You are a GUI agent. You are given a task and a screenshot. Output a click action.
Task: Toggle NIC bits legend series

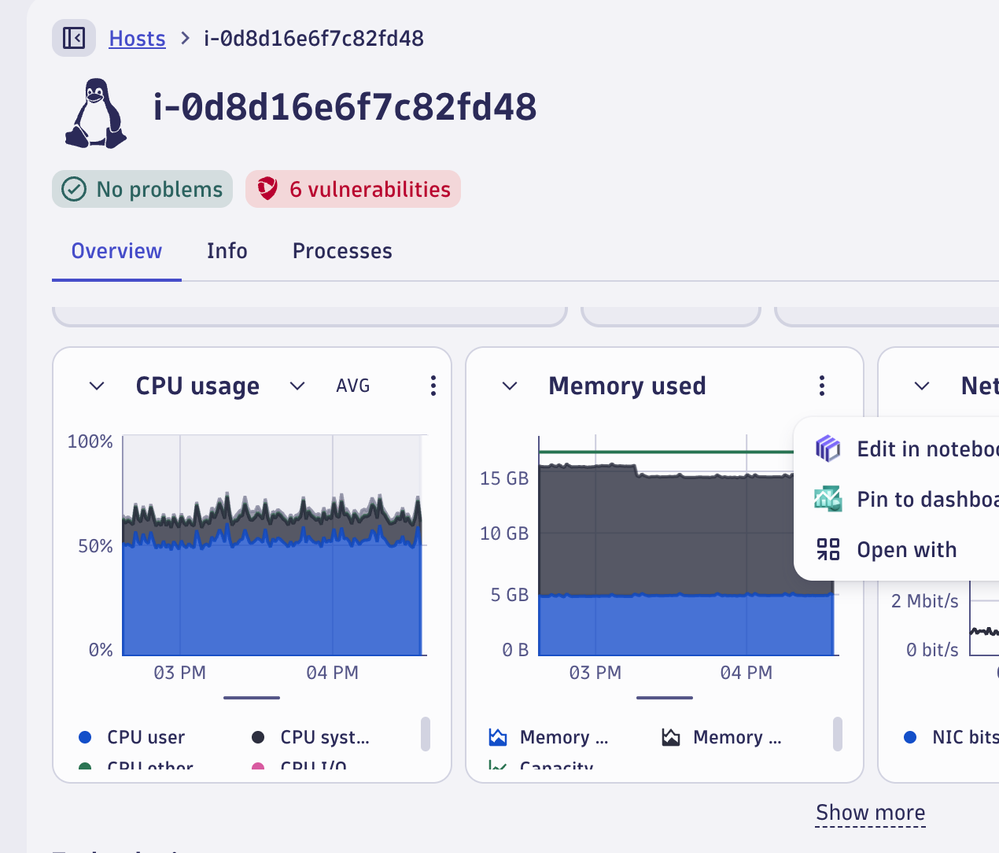[950, 737]
